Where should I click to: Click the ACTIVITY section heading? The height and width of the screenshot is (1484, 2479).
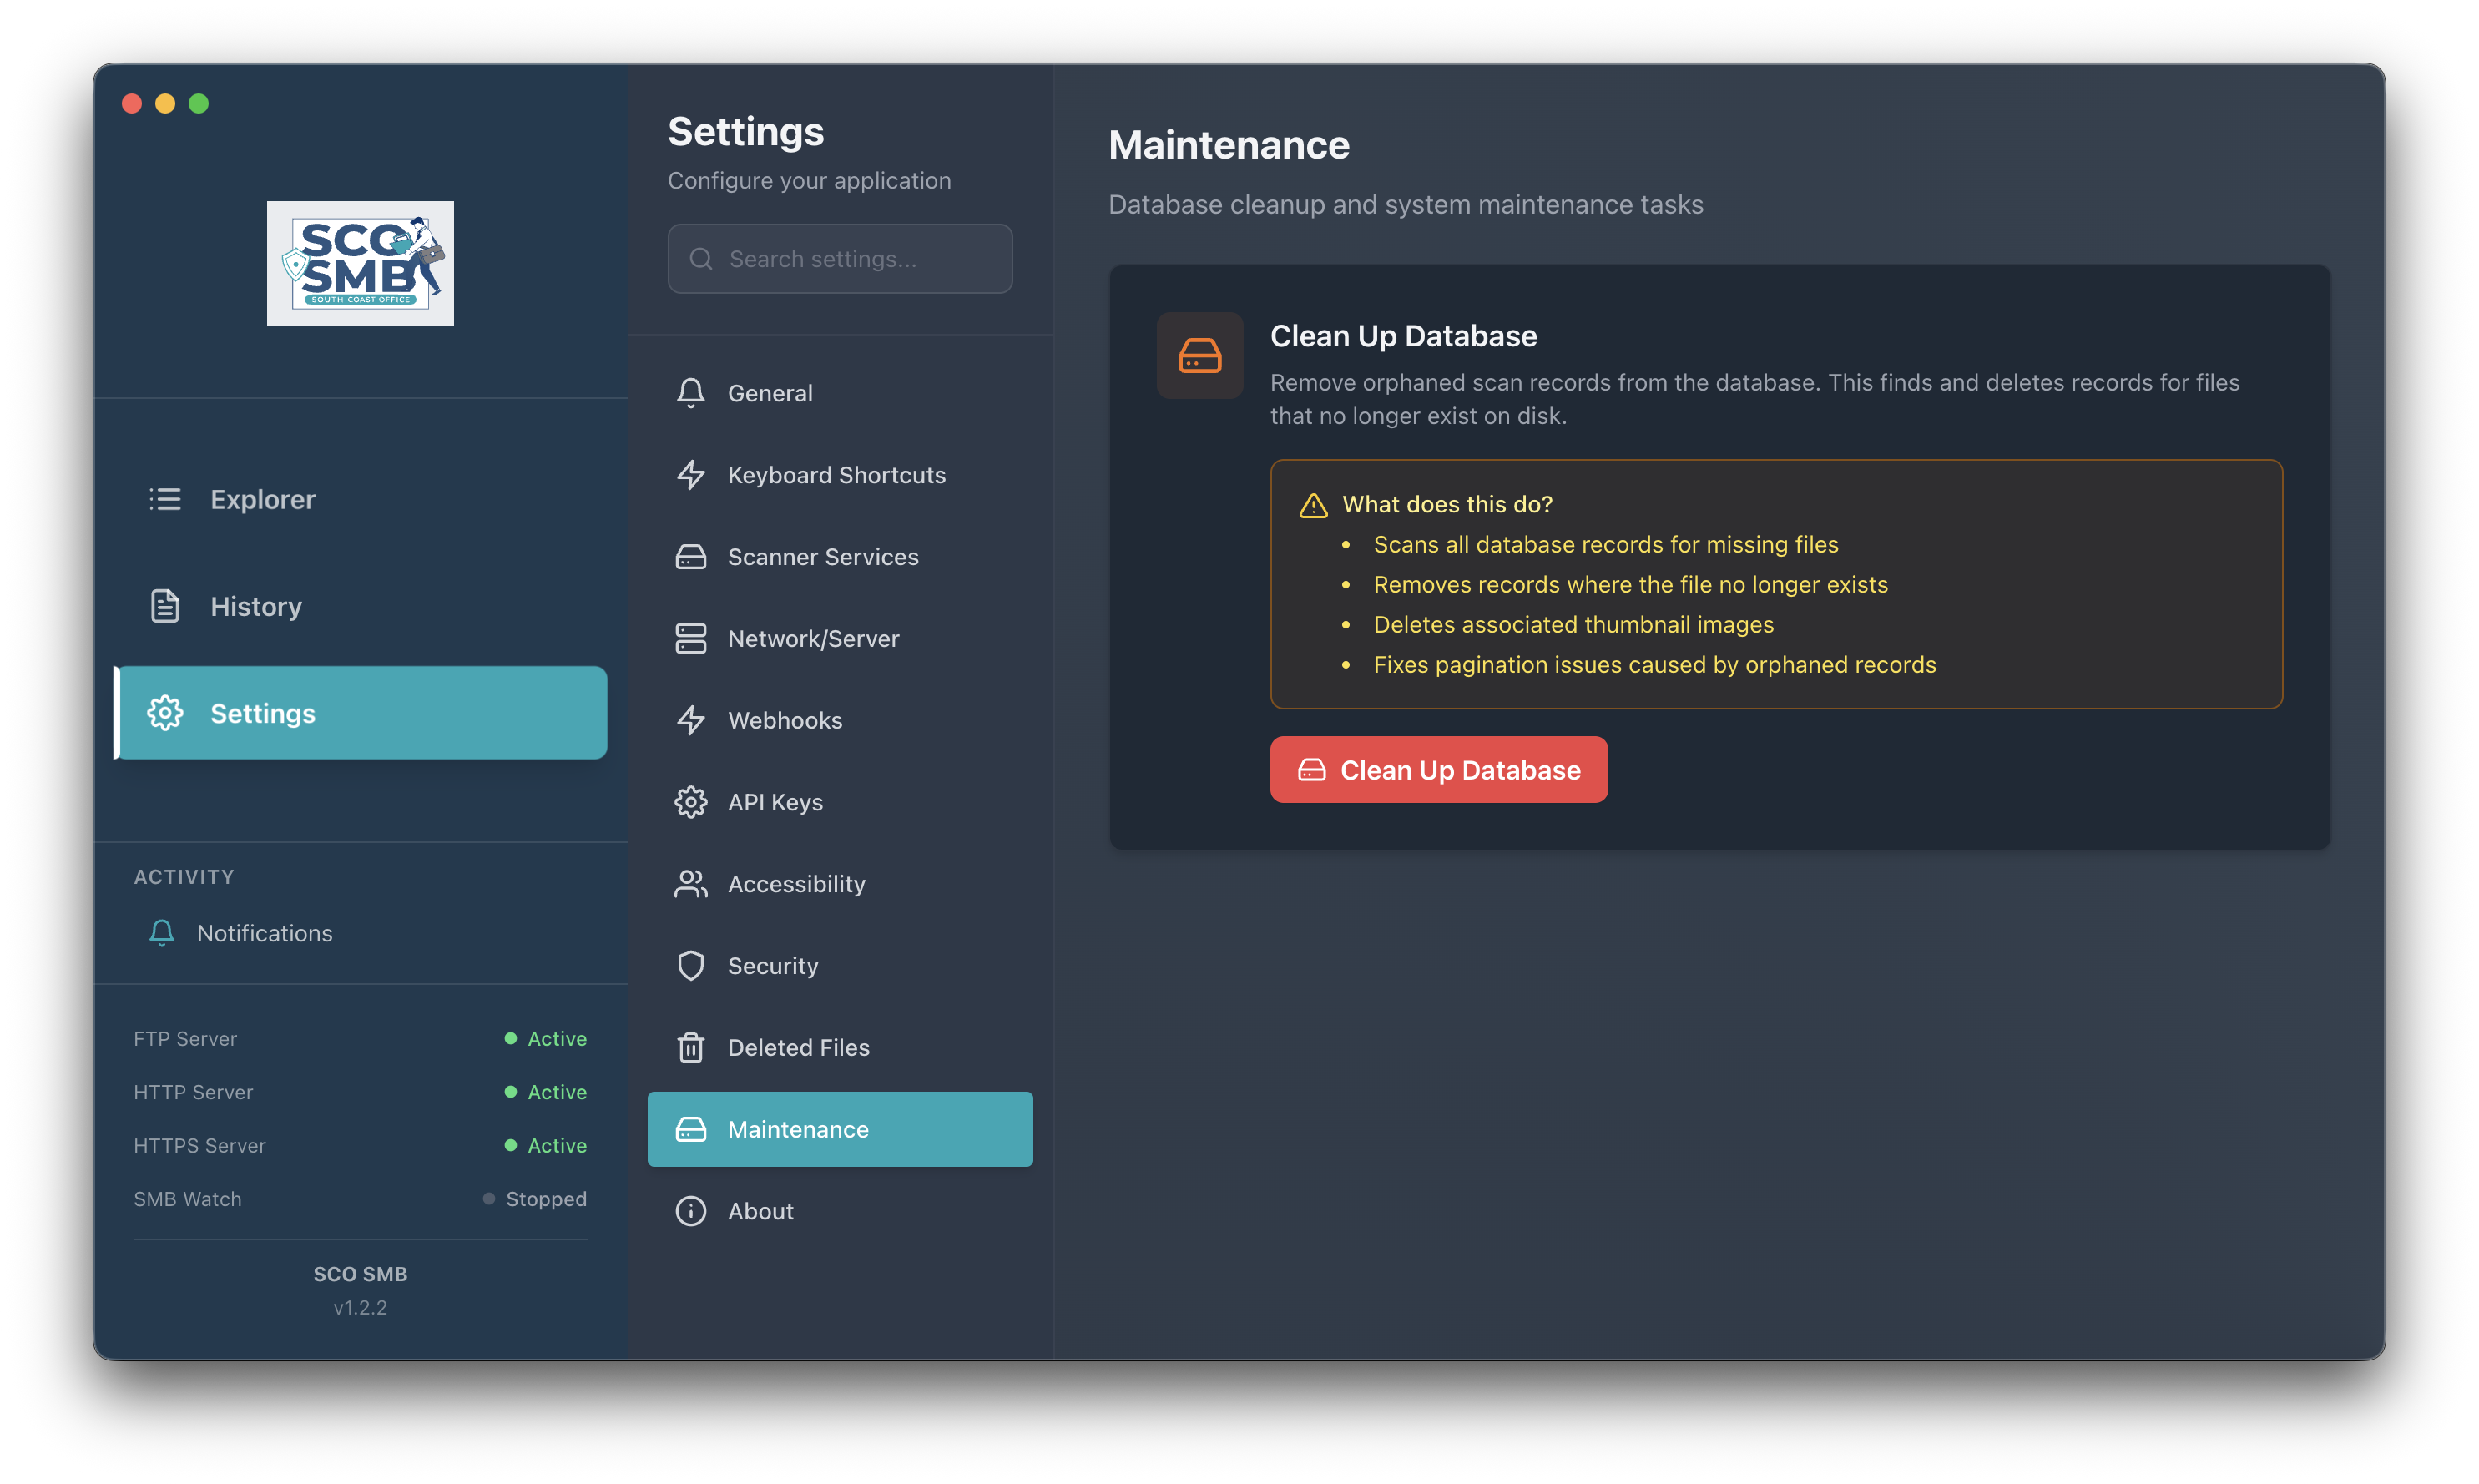(x=184, y=877)
